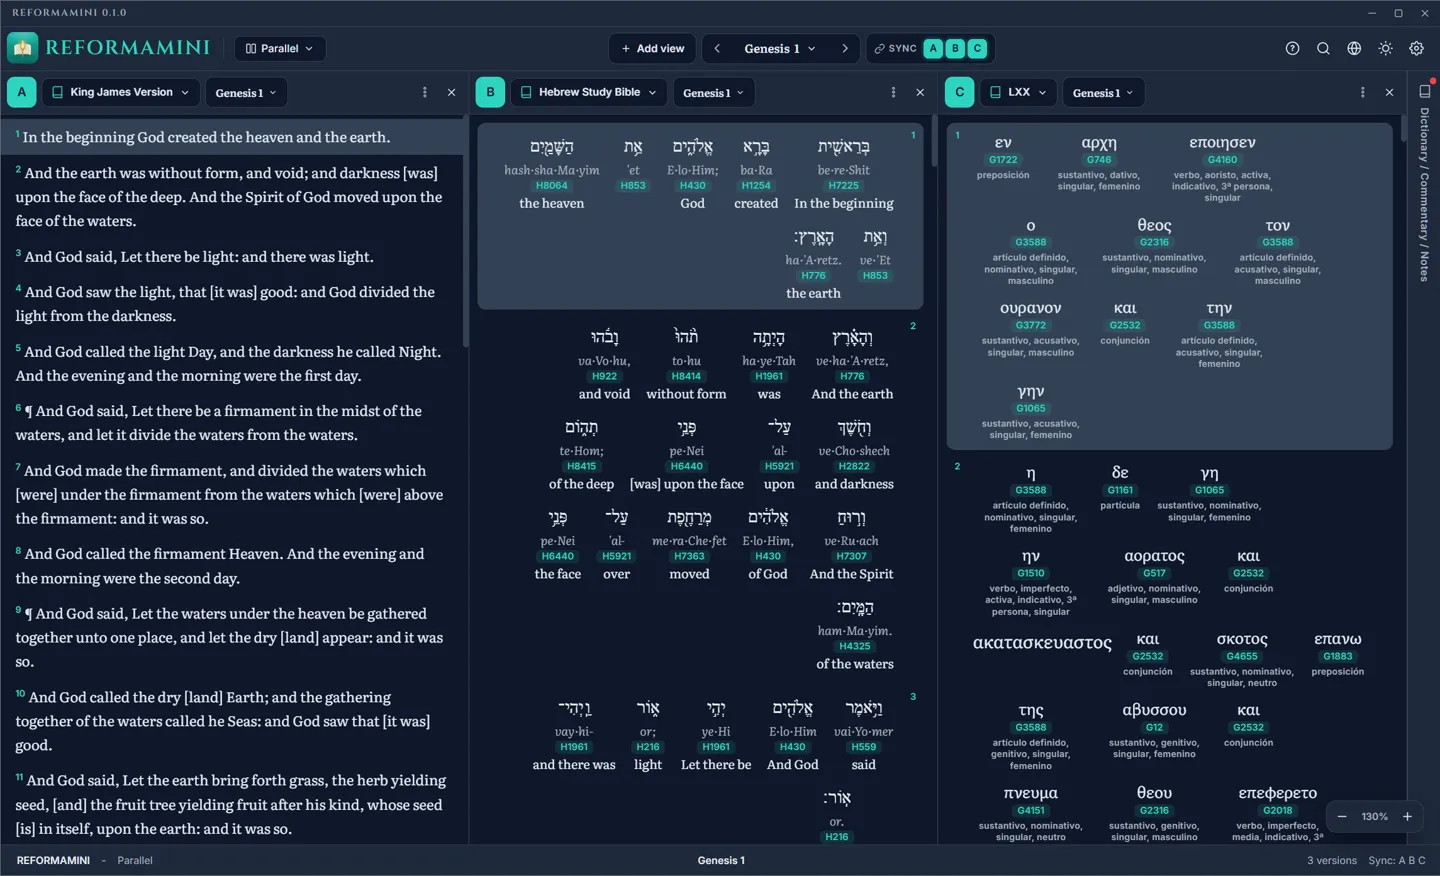Open Strong's G4160 link under εποιησεν
The image size is (1440, 876).
1222,160
